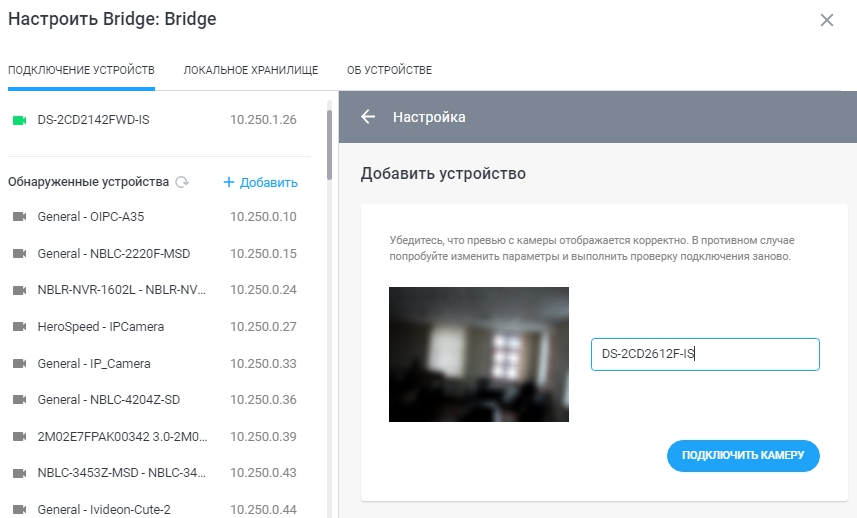Open the Подключение устройств tab
This screenshot has height=518, width=857.
pos(81,70)
